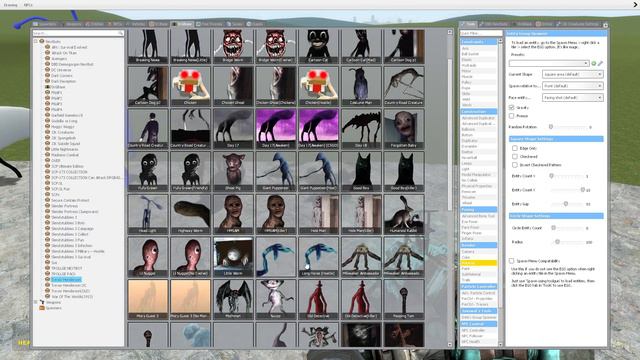Select SCP Ultimate Edition in the tree

coord(68,167)
